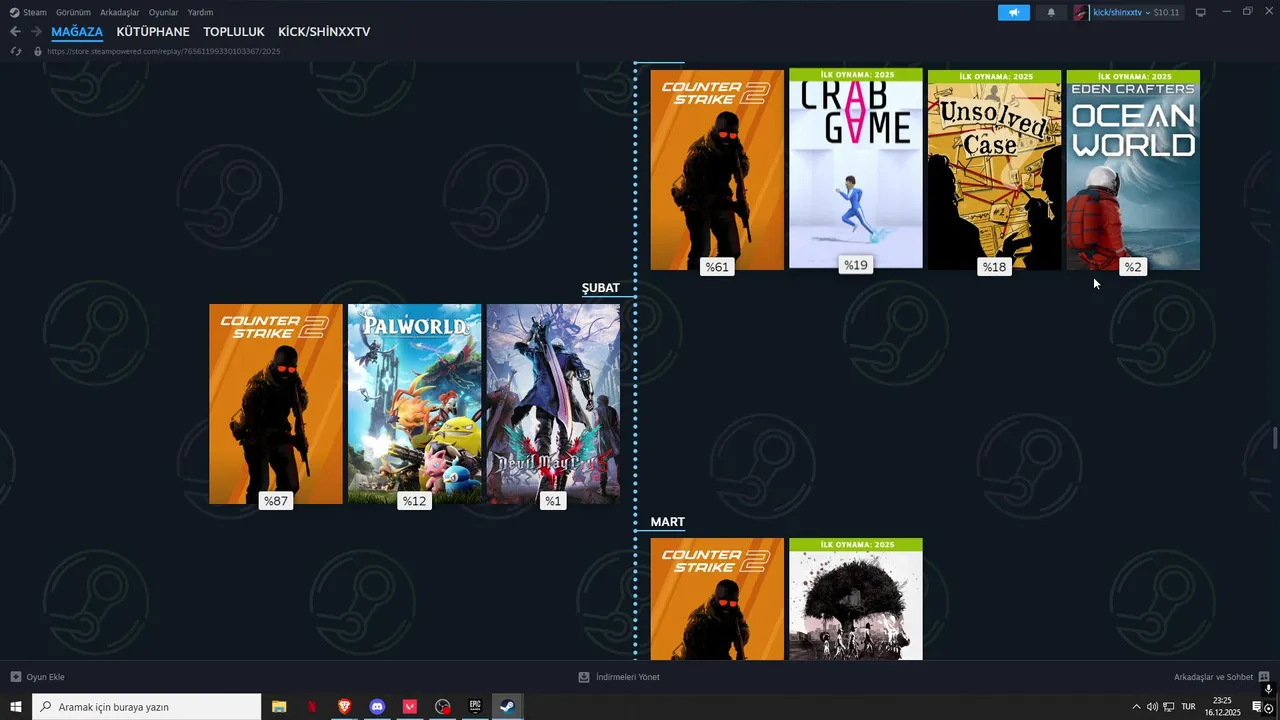The width and height of the screenshot is (1280, 720).
Task: Open the Devil May Cry 5 cover
Action: point(553,404)
